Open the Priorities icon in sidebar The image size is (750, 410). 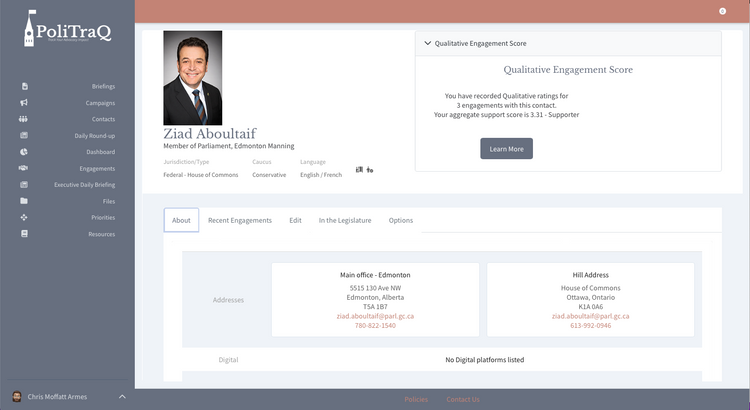(x=24, y=217)
